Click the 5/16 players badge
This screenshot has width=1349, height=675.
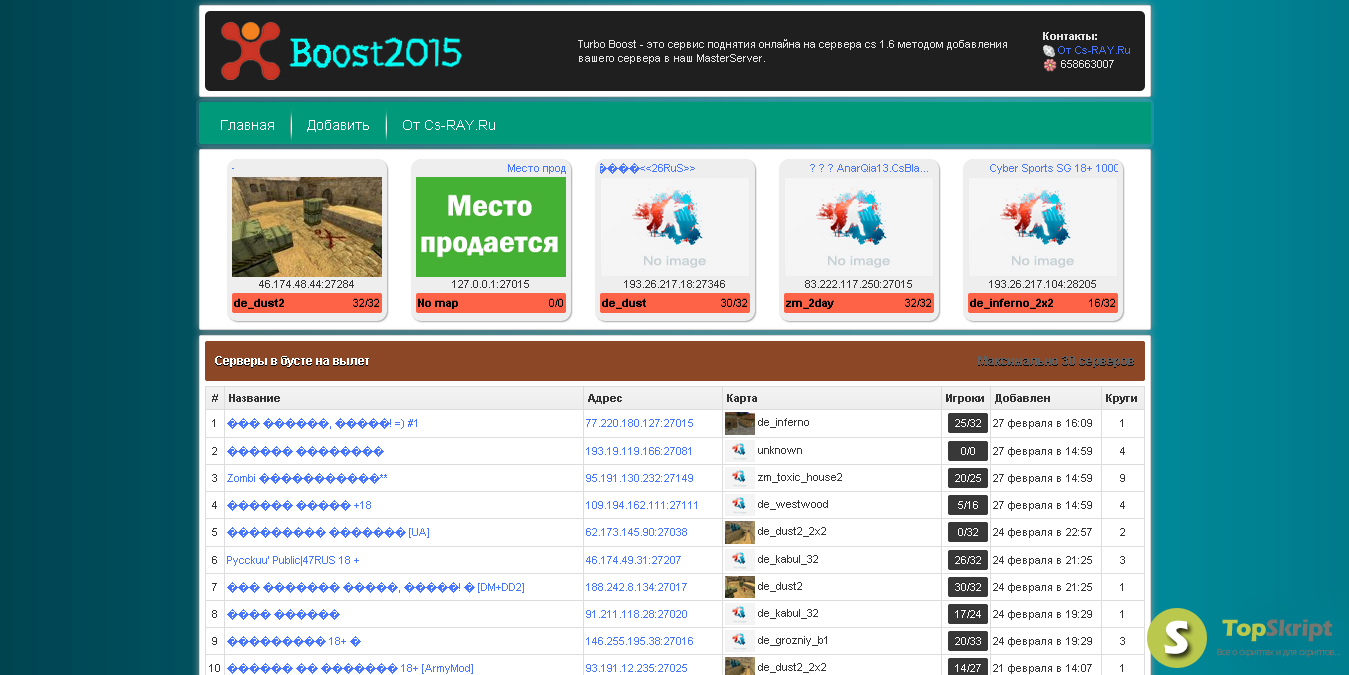[968, 505]
